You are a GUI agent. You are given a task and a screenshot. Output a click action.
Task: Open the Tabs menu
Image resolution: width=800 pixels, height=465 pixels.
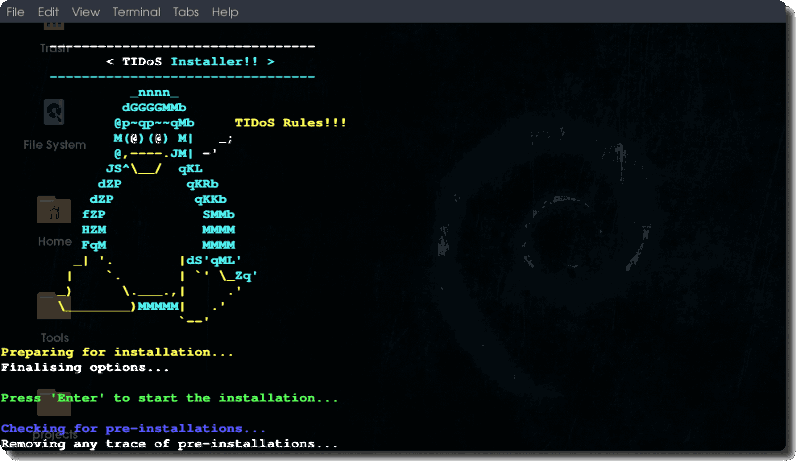click(185, 12)
